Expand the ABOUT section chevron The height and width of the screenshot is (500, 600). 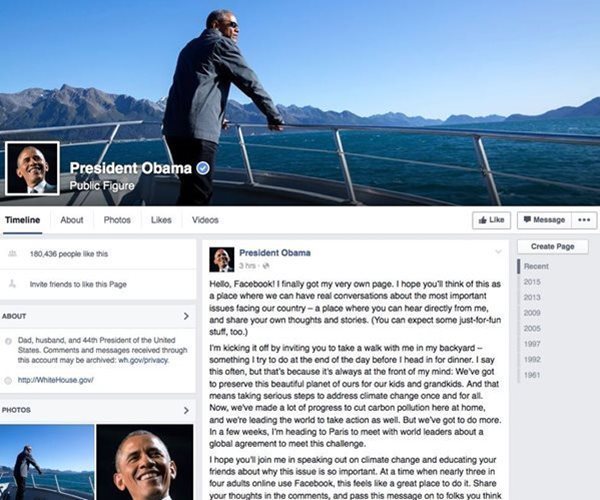[186, 316]
